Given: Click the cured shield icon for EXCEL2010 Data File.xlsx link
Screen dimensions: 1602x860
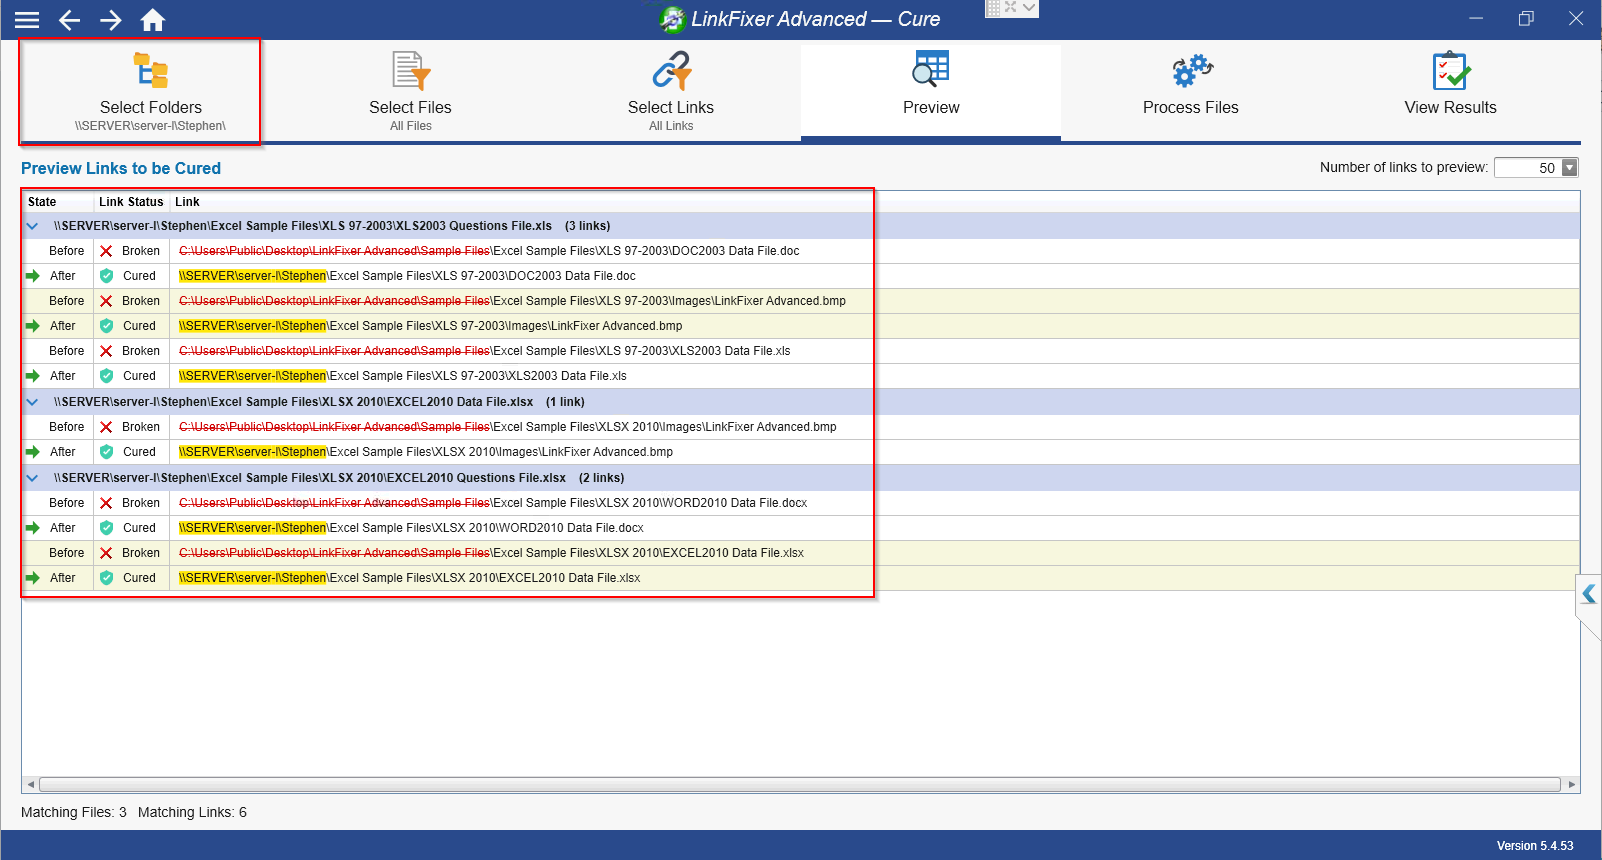Looking at the screenshot, I should (x=106, y=578).
